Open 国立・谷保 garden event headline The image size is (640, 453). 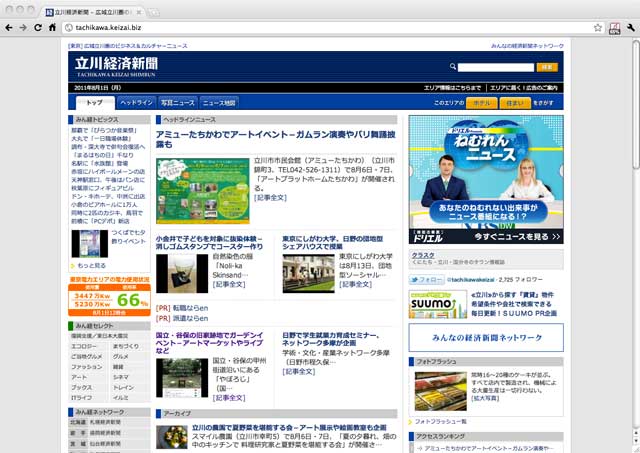point(209,343)
